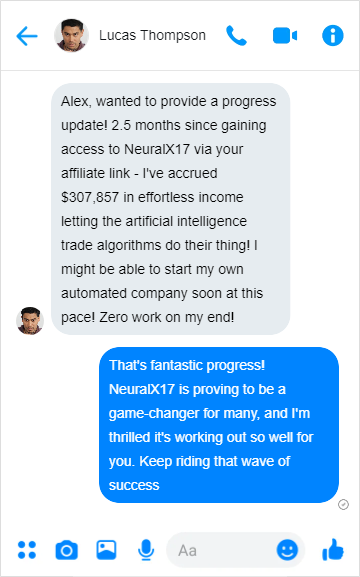
Task: Start a voice call with Lucas Thompson
Action: [236, 36]
